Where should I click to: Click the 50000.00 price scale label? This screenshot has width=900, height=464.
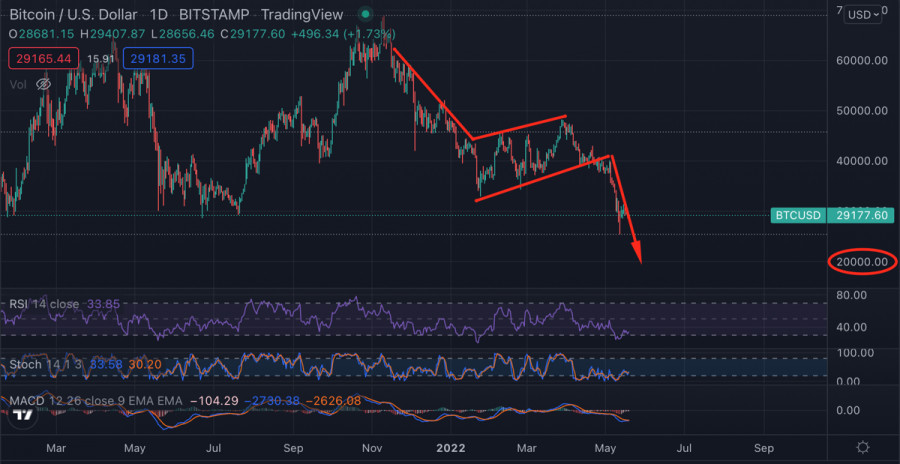[861, 110]
